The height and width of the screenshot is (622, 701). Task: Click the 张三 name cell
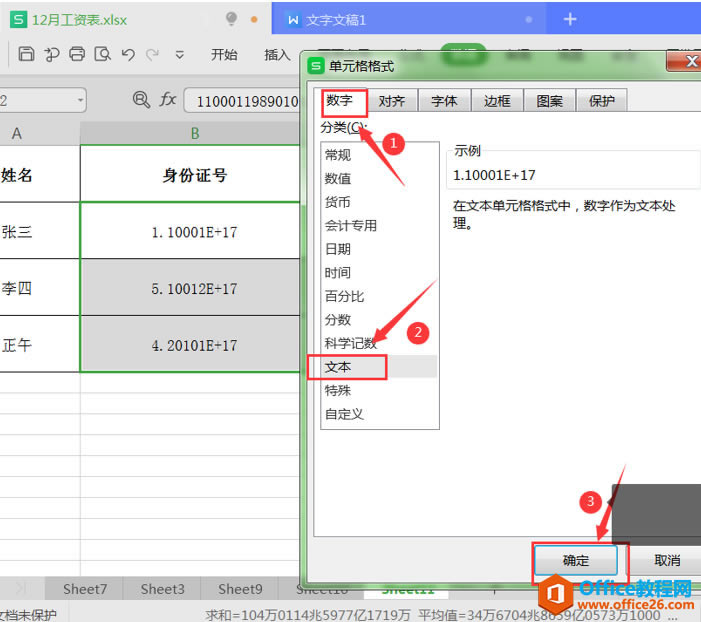(39, 231)
